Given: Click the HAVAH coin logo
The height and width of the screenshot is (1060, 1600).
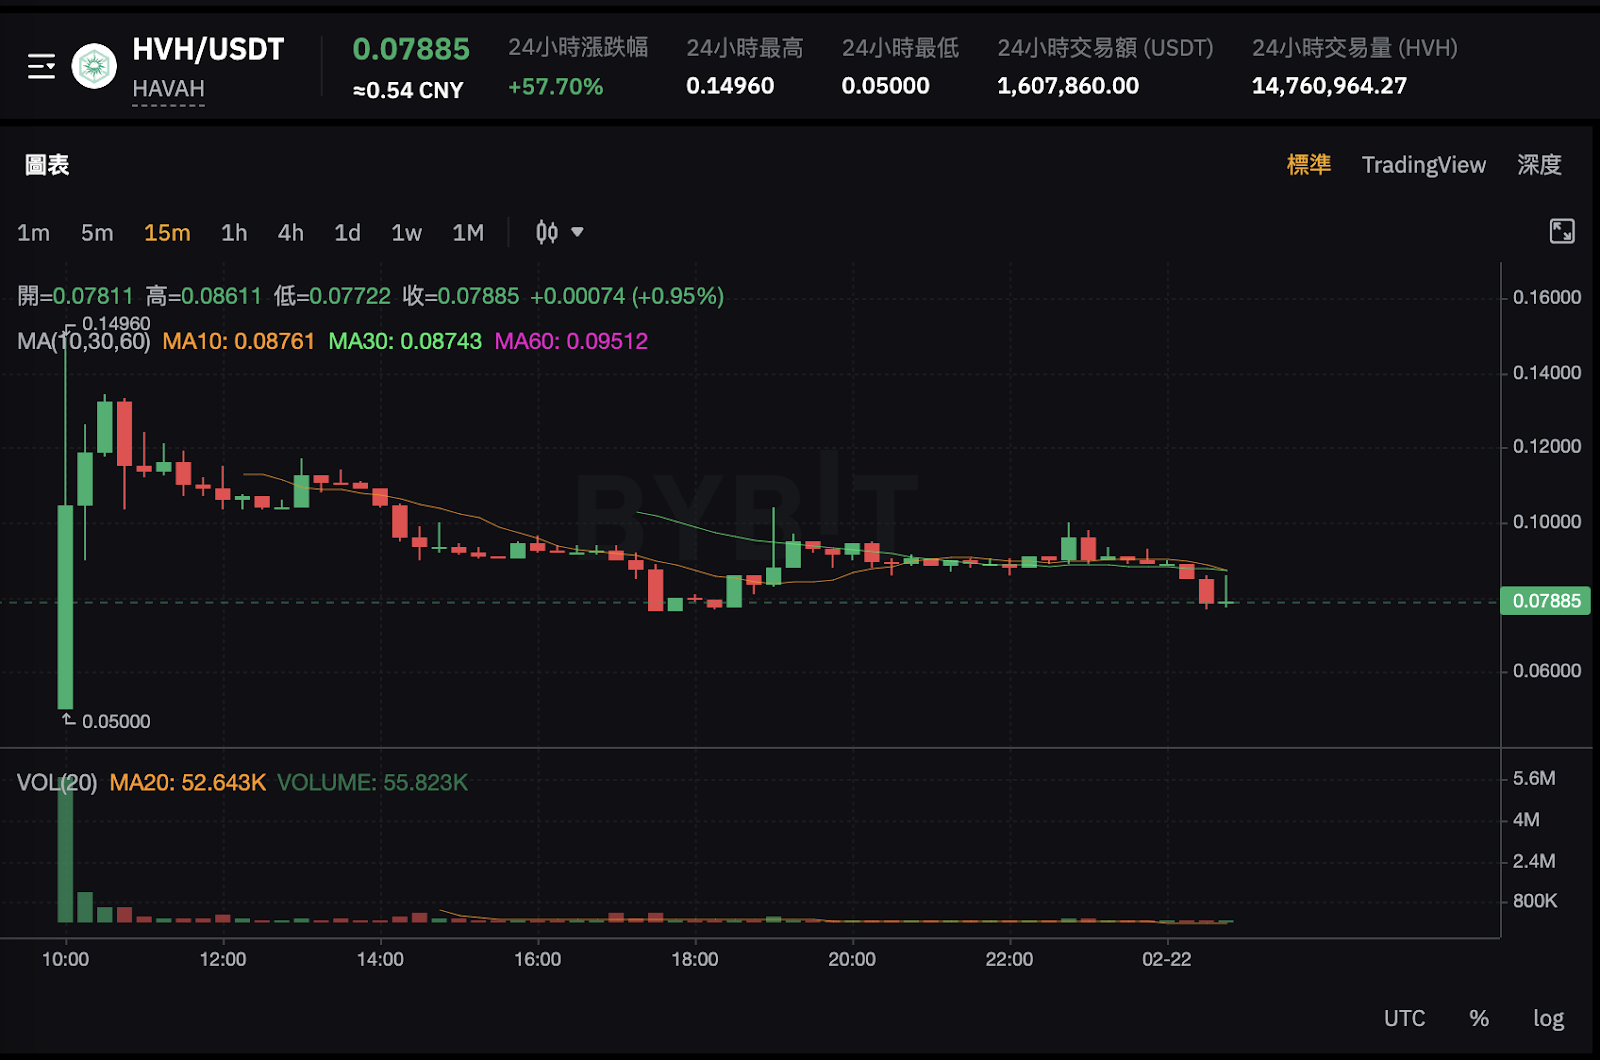Looking at the screenshot, I should pos(94,67).
